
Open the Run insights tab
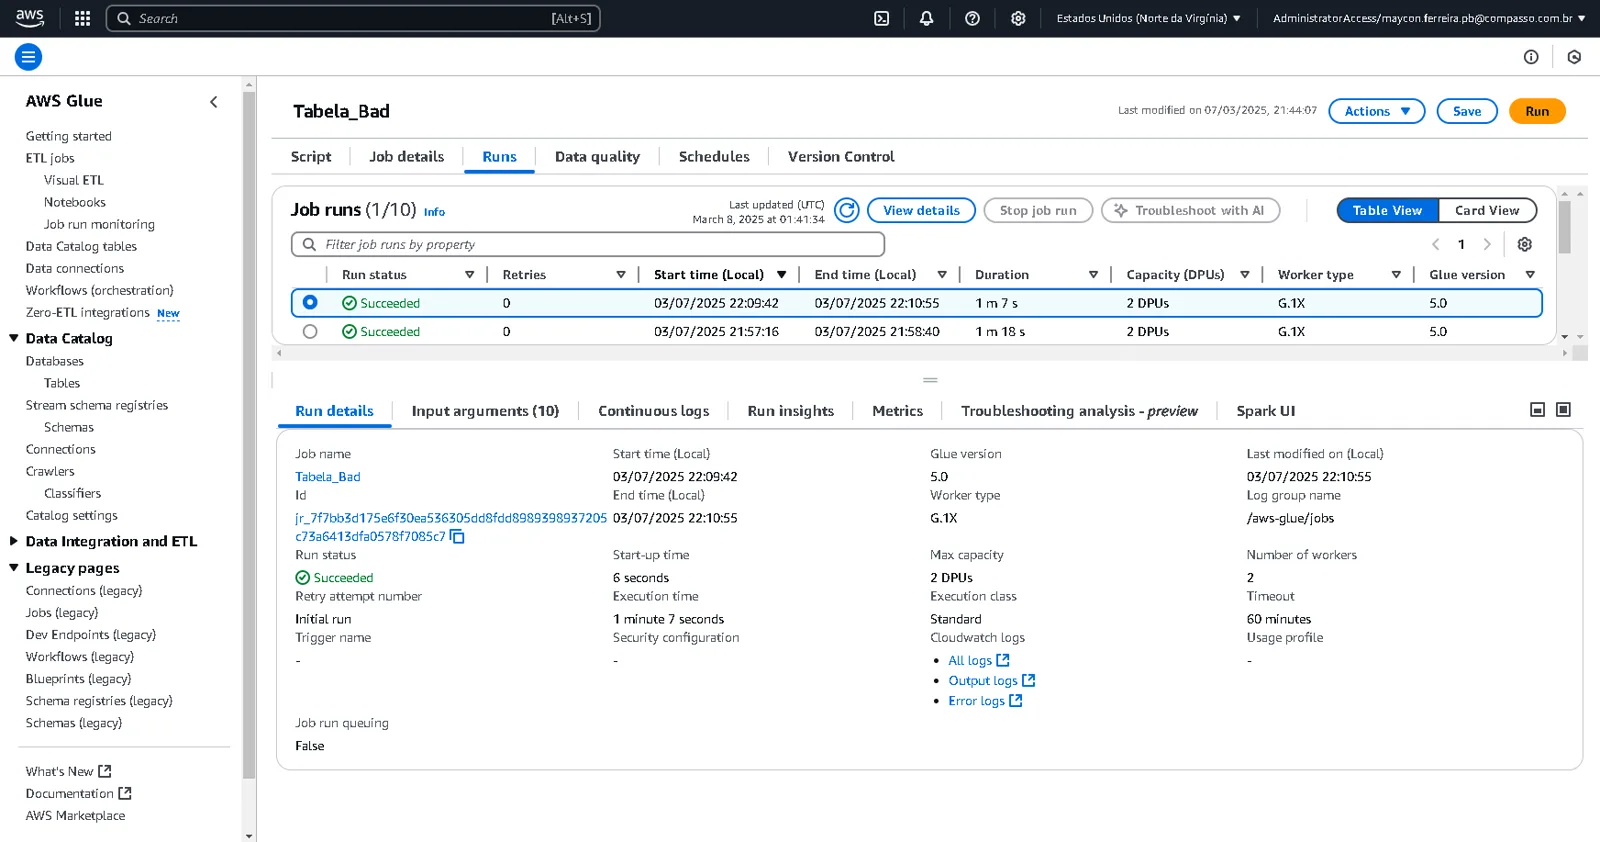pyautogui.click(x=791, y=411)
